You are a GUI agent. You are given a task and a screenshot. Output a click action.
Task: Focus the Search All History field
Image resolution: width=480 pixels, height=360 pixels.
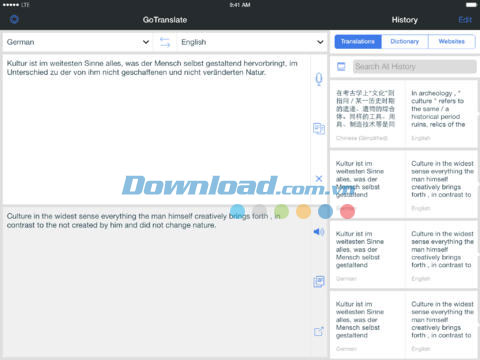pyautogui.click(x=415, y=67)
